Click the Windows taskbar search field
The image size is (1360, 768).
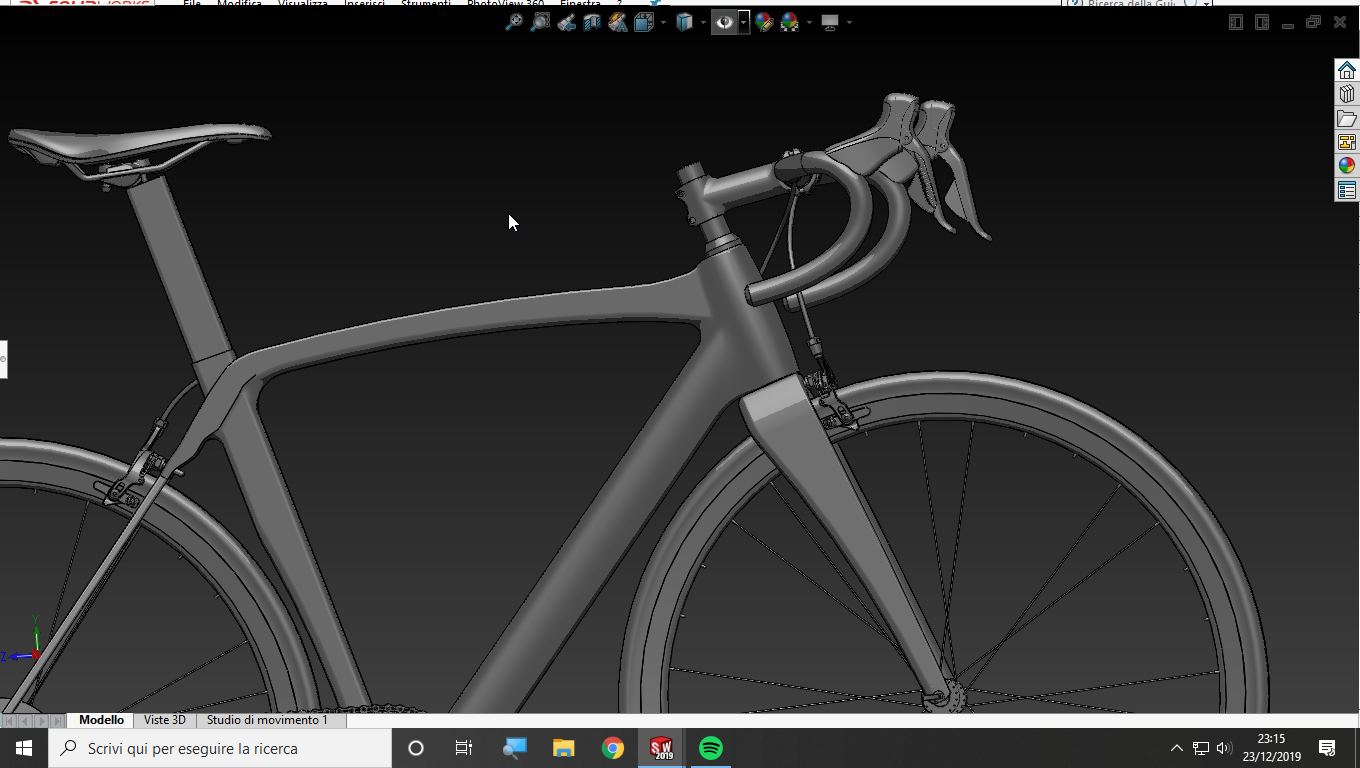(220, 748)
